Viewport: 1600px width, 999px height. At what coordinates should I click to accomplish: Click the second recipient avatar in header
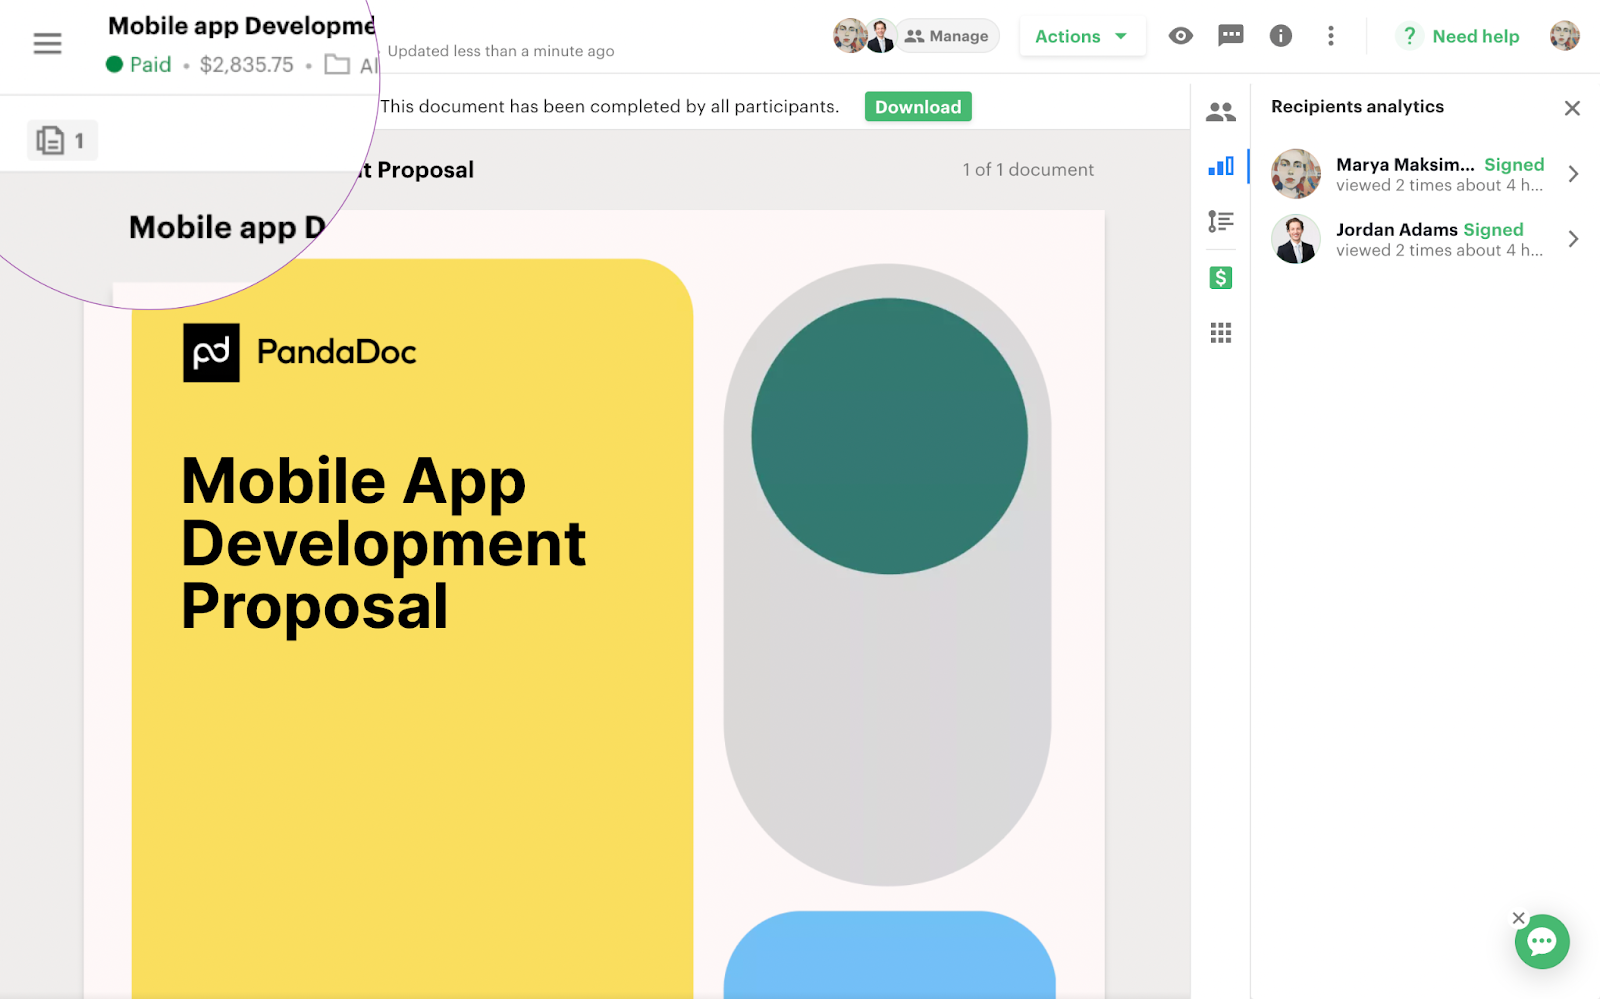[881, 36]
